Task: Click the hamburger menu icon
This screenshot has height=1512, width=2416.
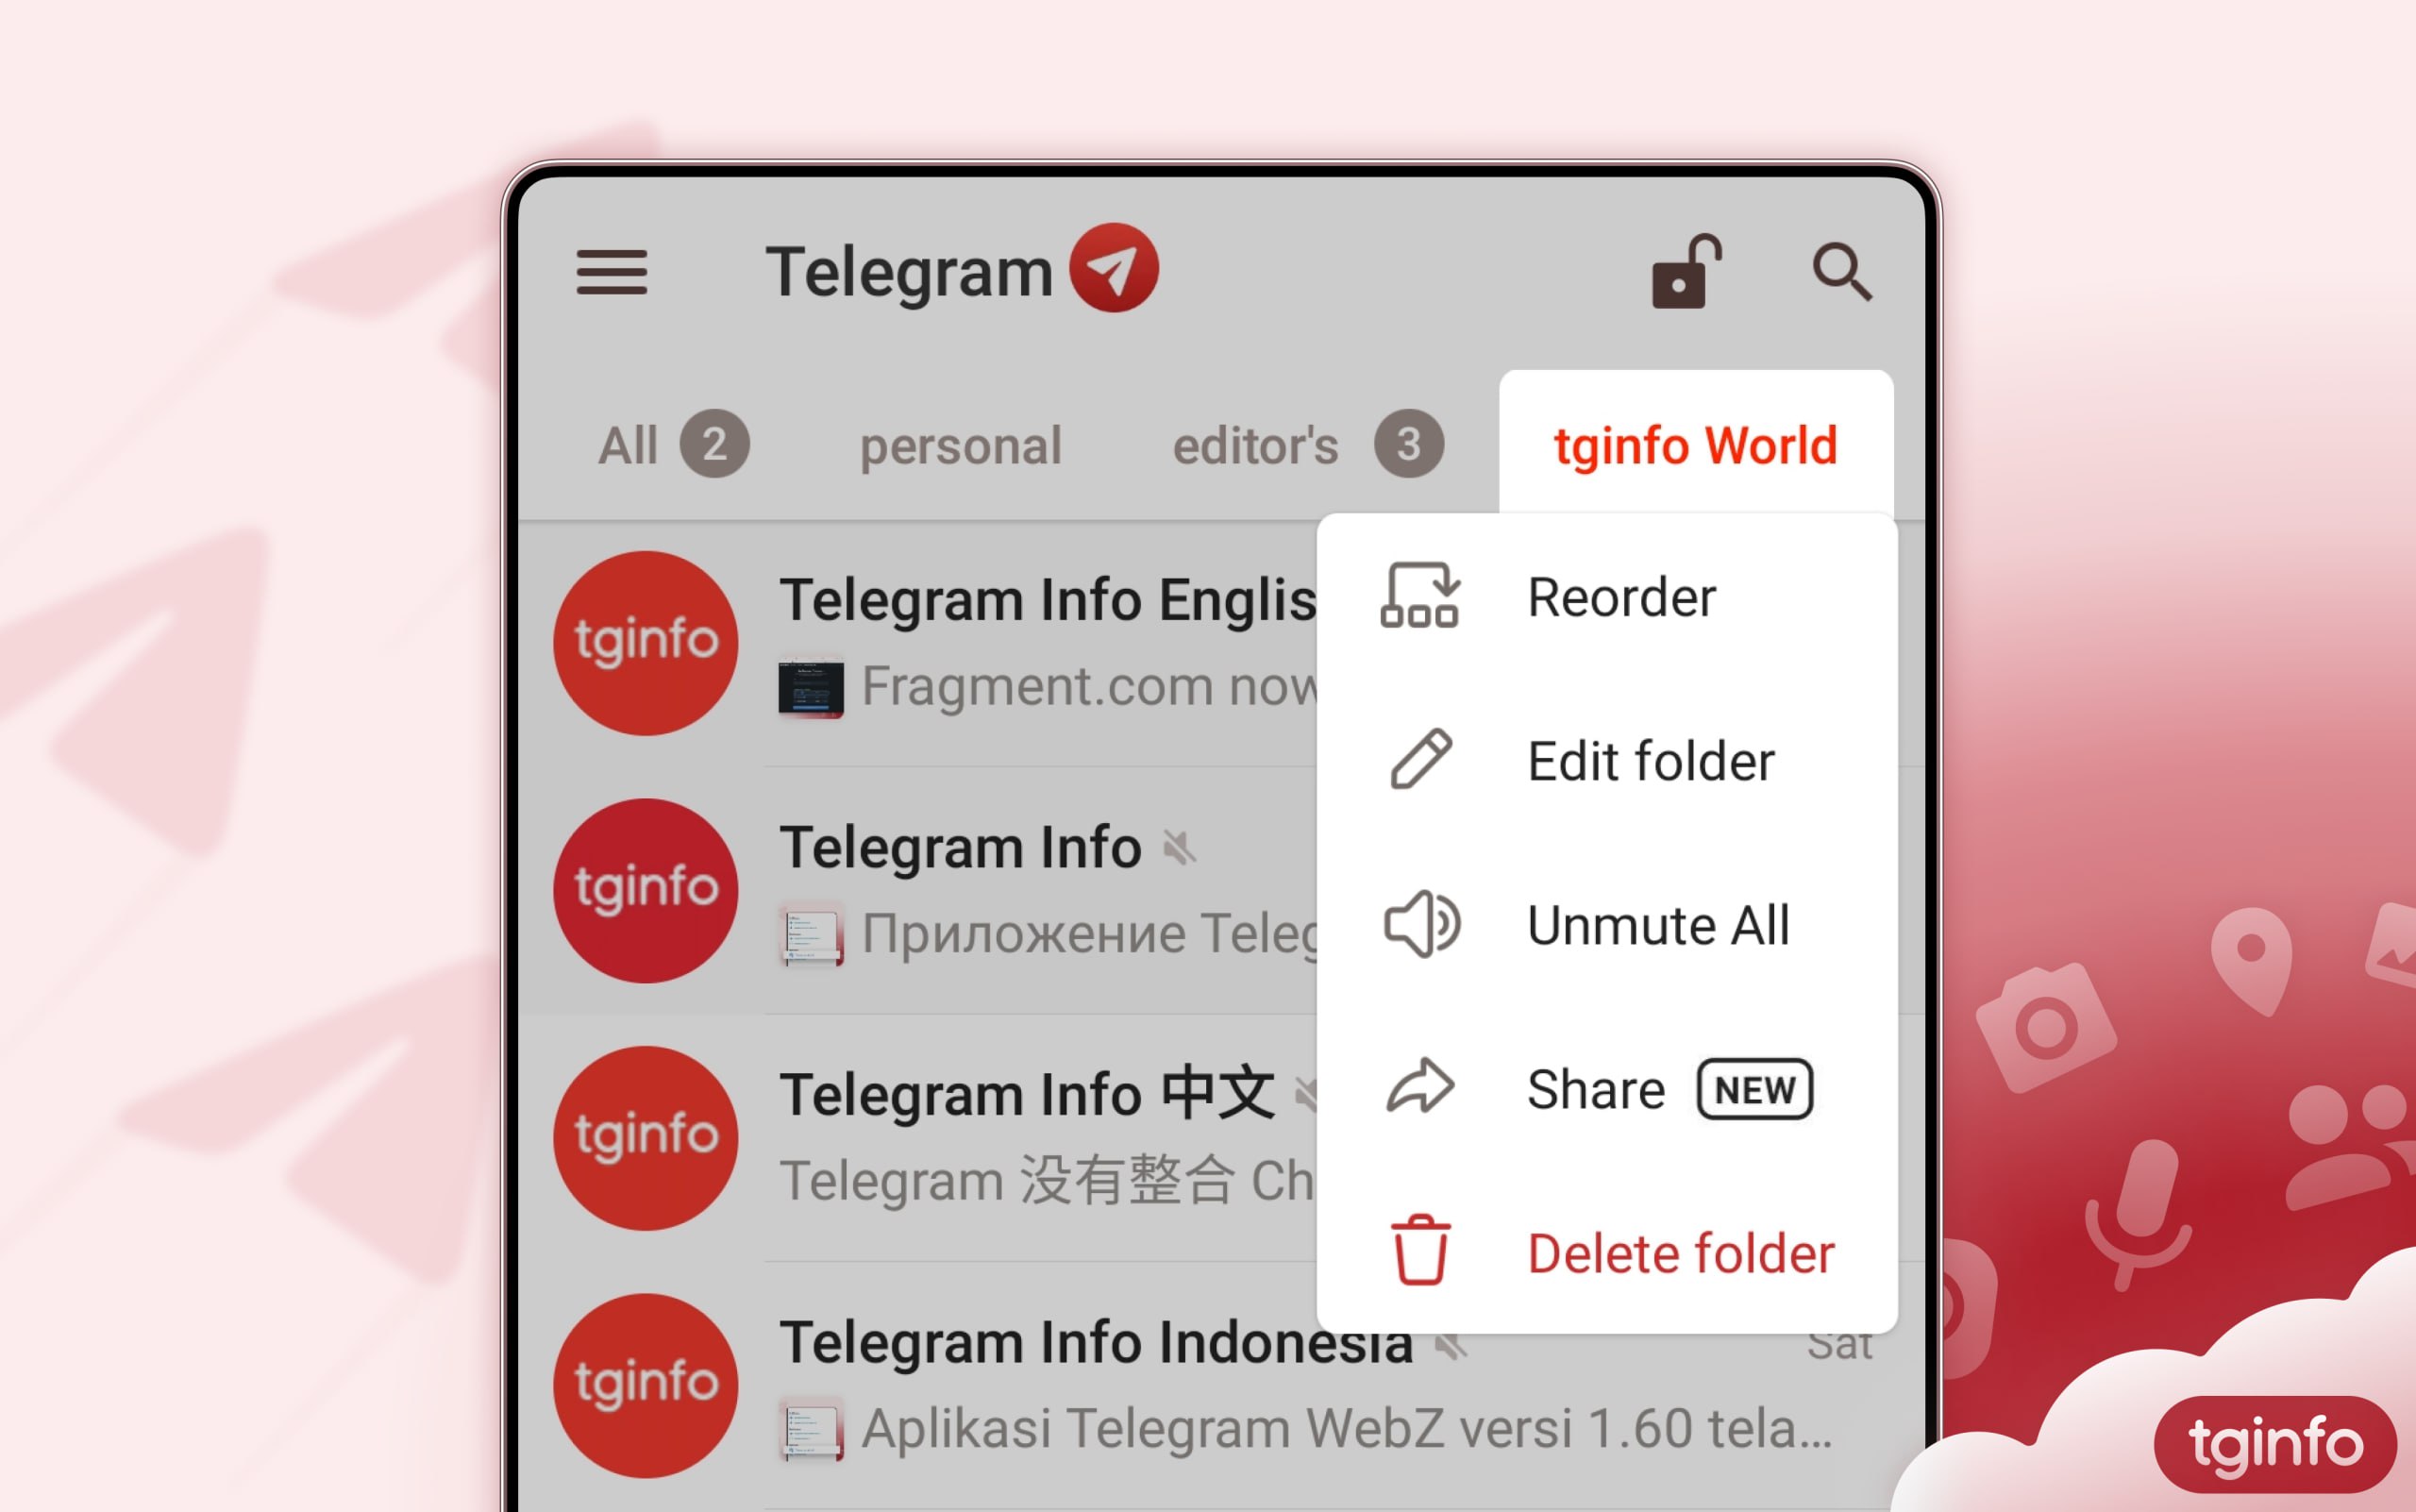Action: [613, 272]
